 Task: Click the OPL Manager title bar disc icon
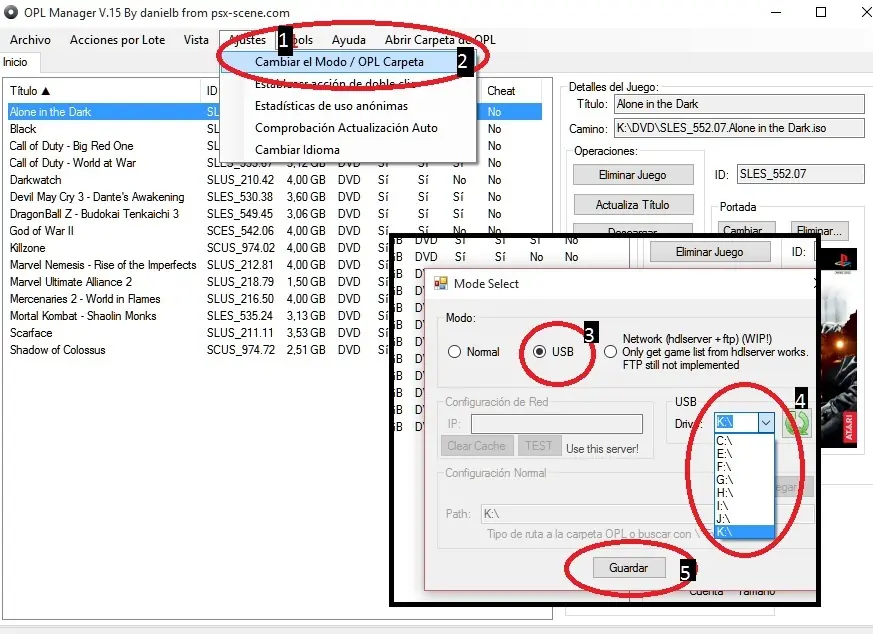pyautogui.click(x=11, y=12)
